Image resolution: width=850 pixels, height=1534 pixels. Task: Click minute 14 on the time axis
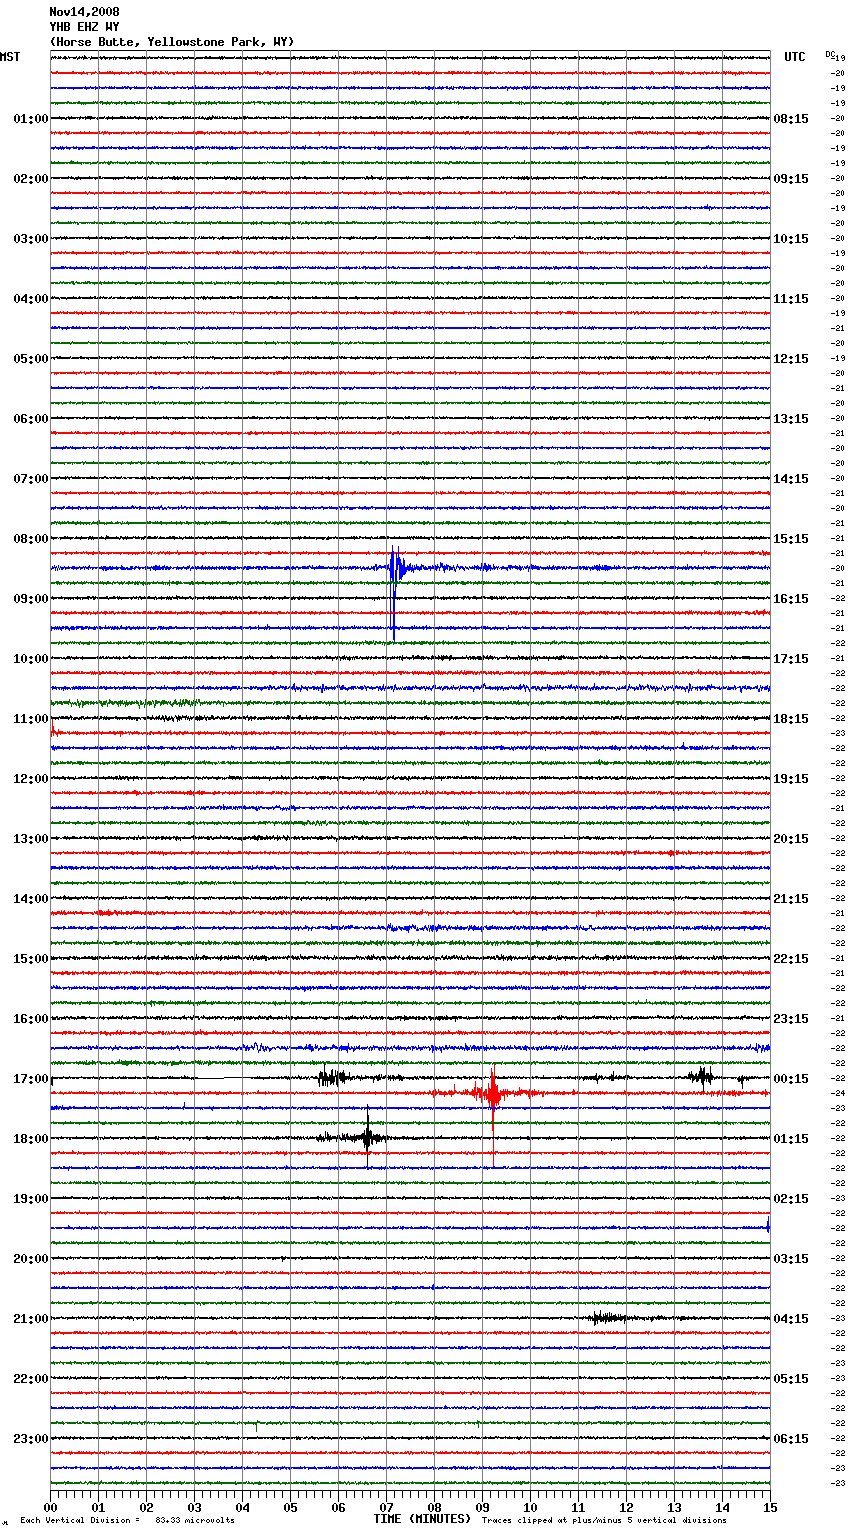[x=722, y=1507]
